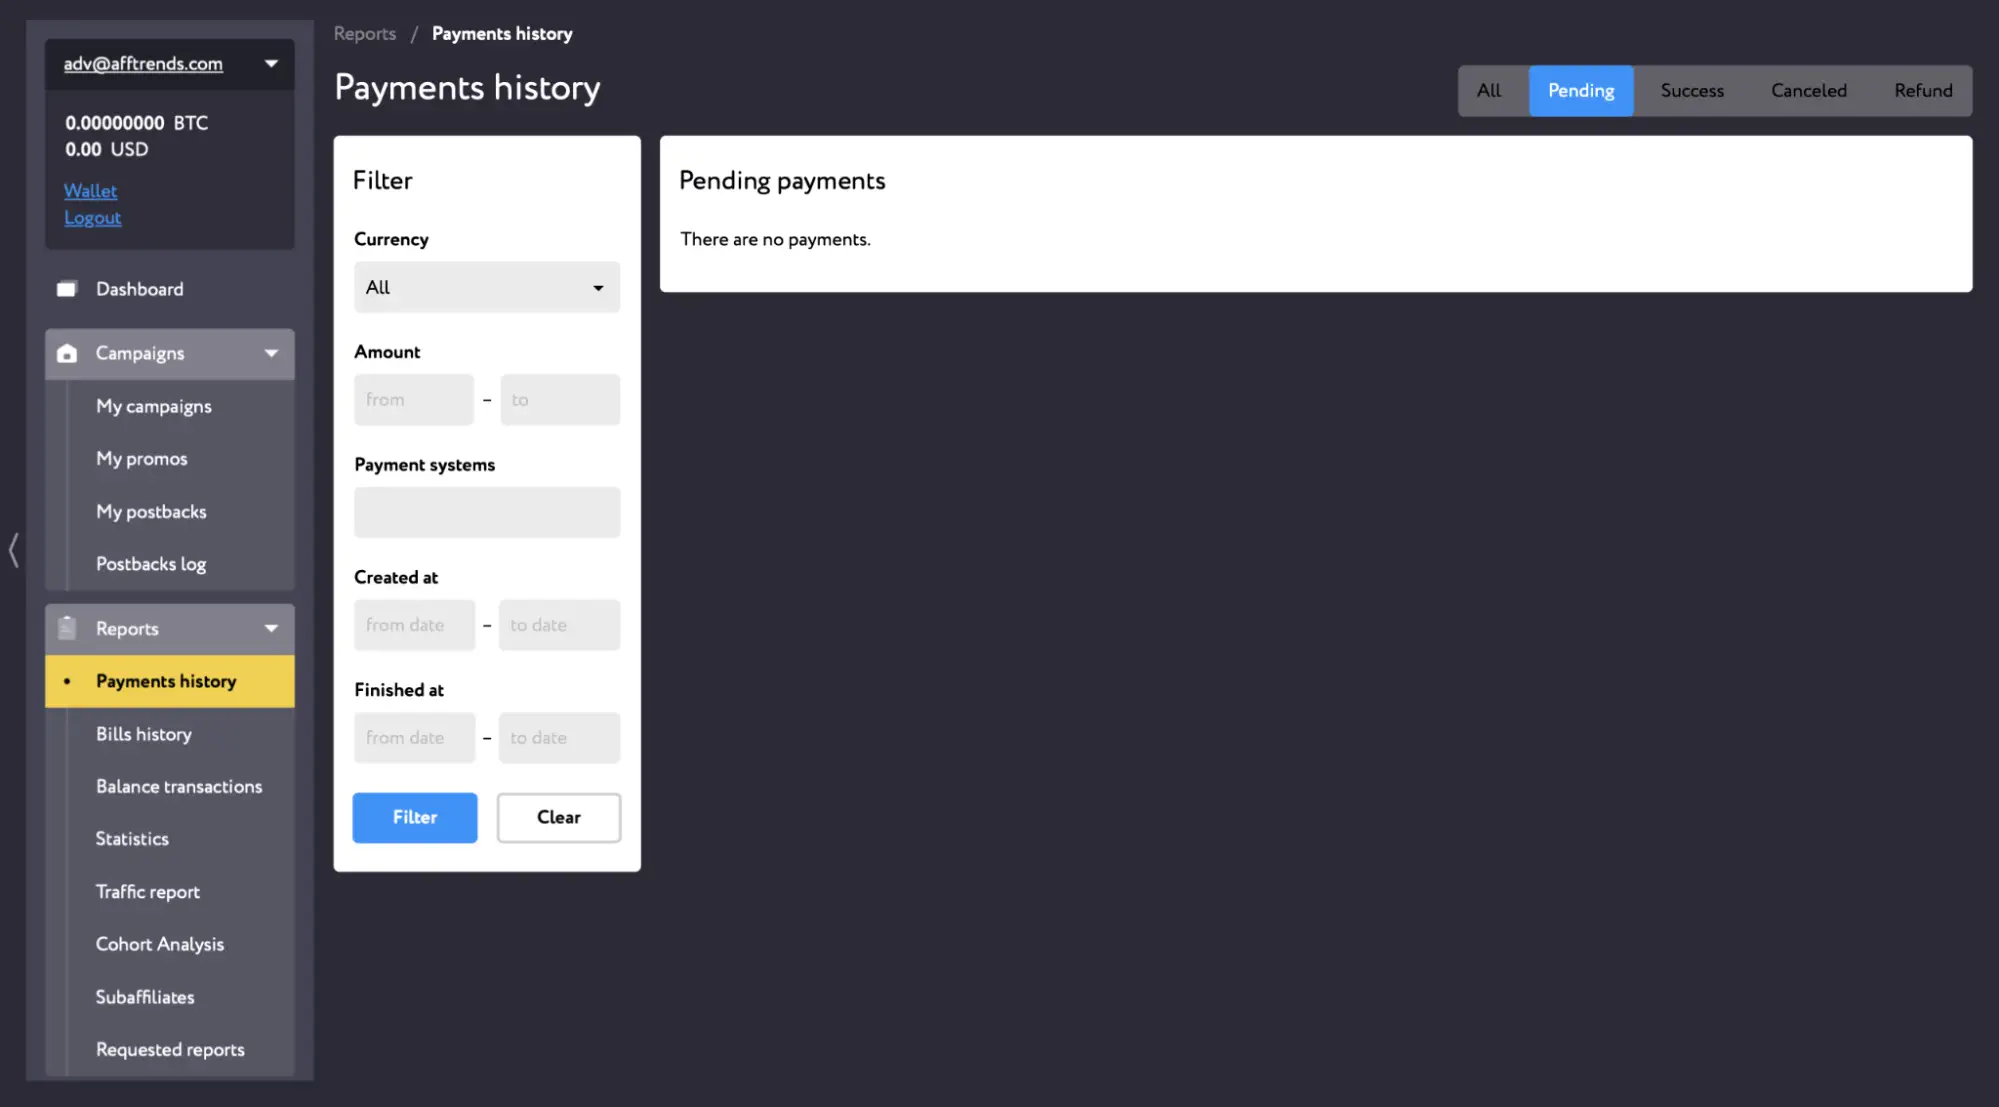This screenshot has width=1999, height=1107.
Task: Go to Statistics report
Action: click(132, 839)
